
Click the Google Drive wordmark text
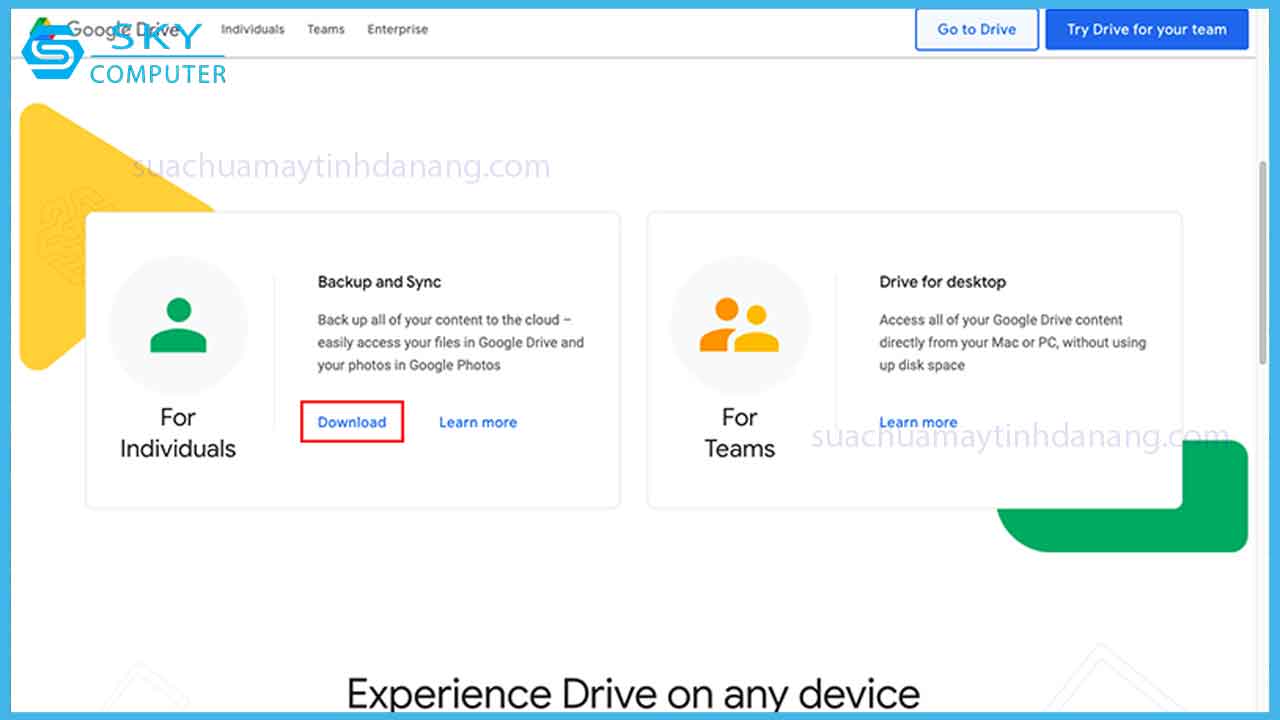pos(125,28)
